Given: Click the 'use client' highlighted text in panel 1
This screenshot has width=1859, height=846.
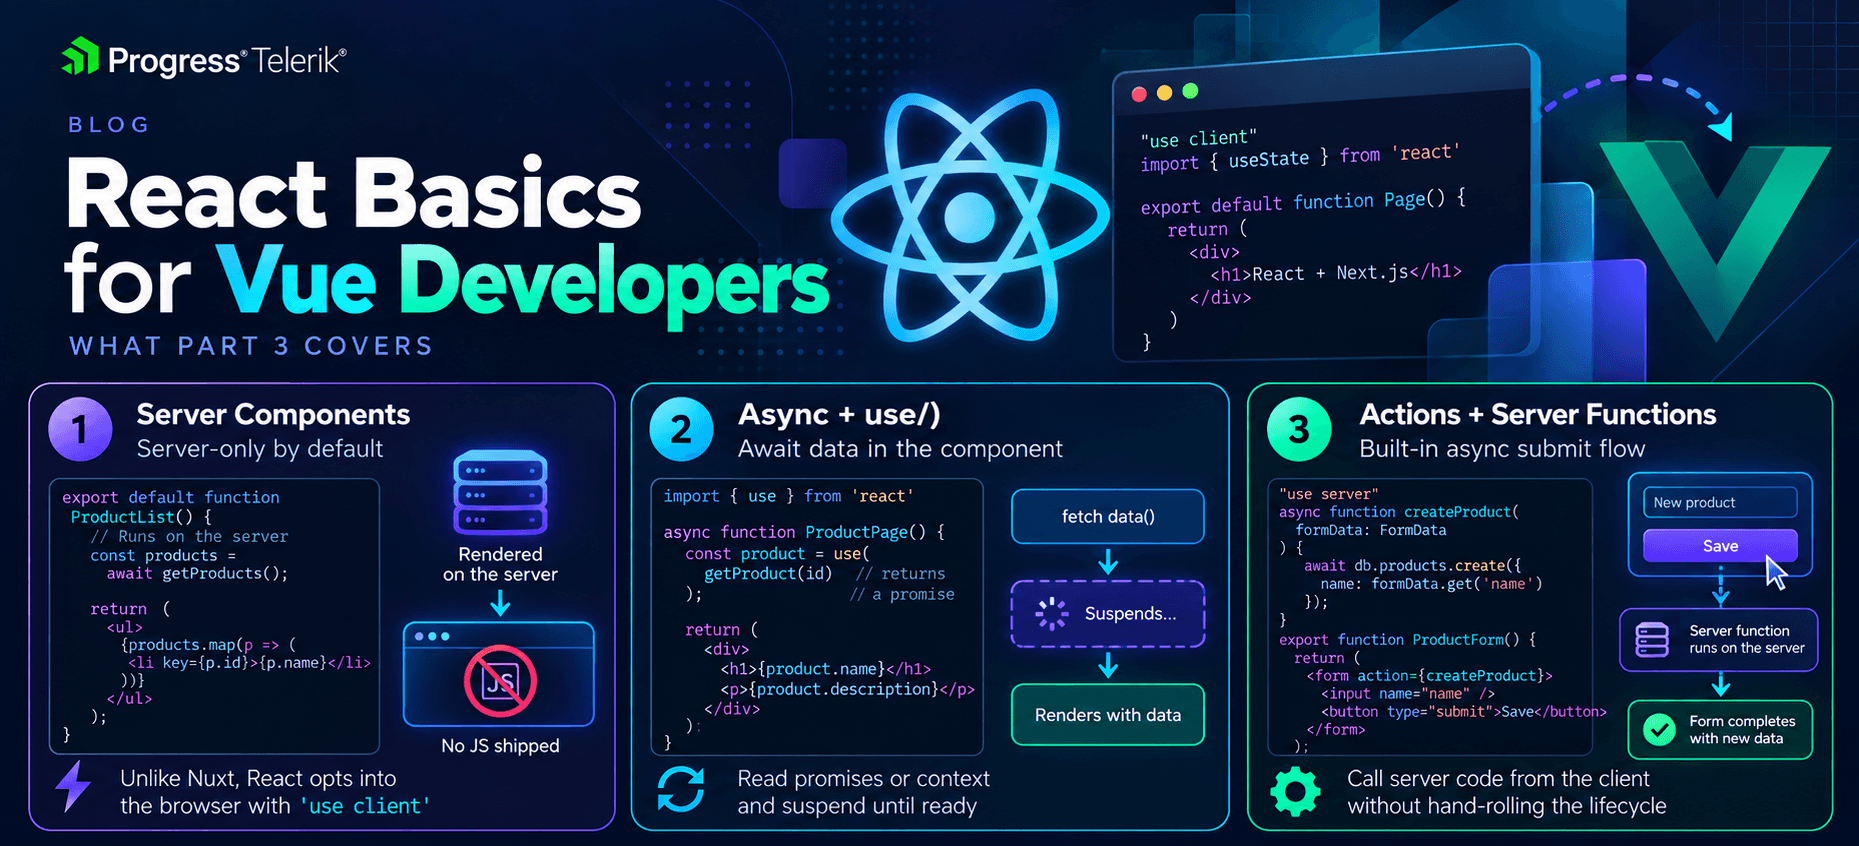Looking at the screenshot, I should 364,806.
